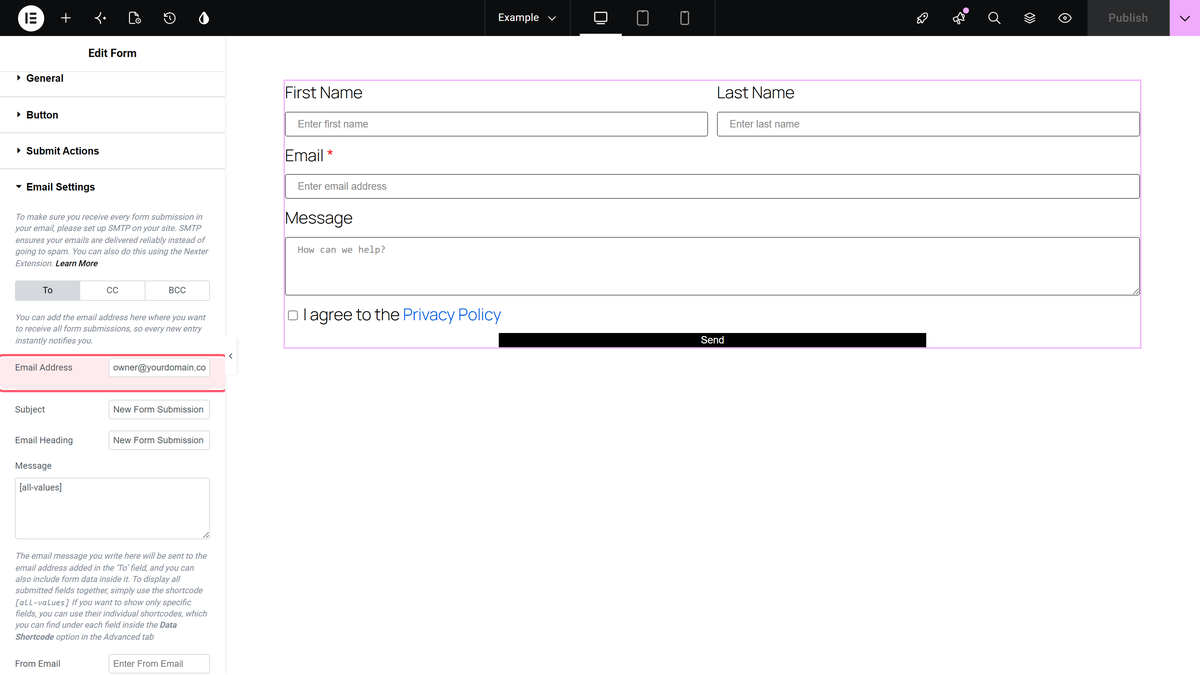
Task: Open the AI sparkle icon
Action: (x=100, y=18)
